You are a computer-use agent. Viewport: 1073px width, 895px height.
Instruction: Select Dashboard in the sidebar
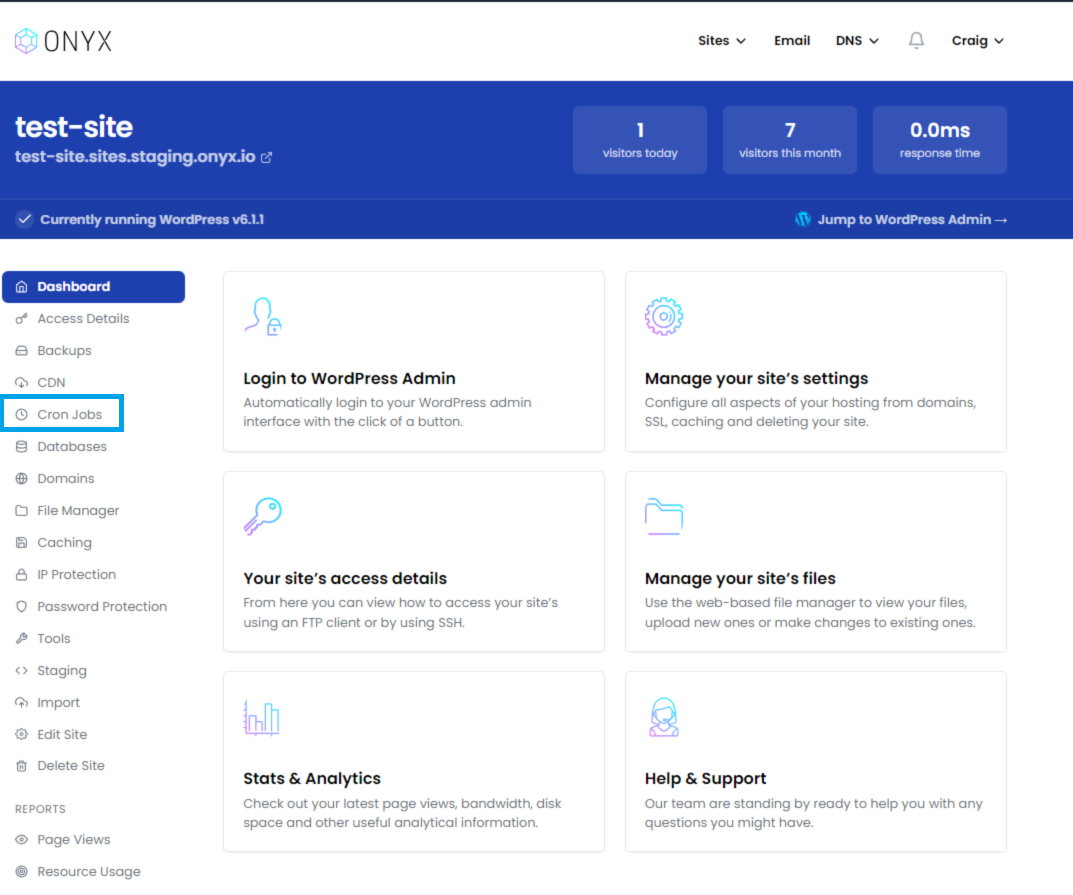click(93, 287)
